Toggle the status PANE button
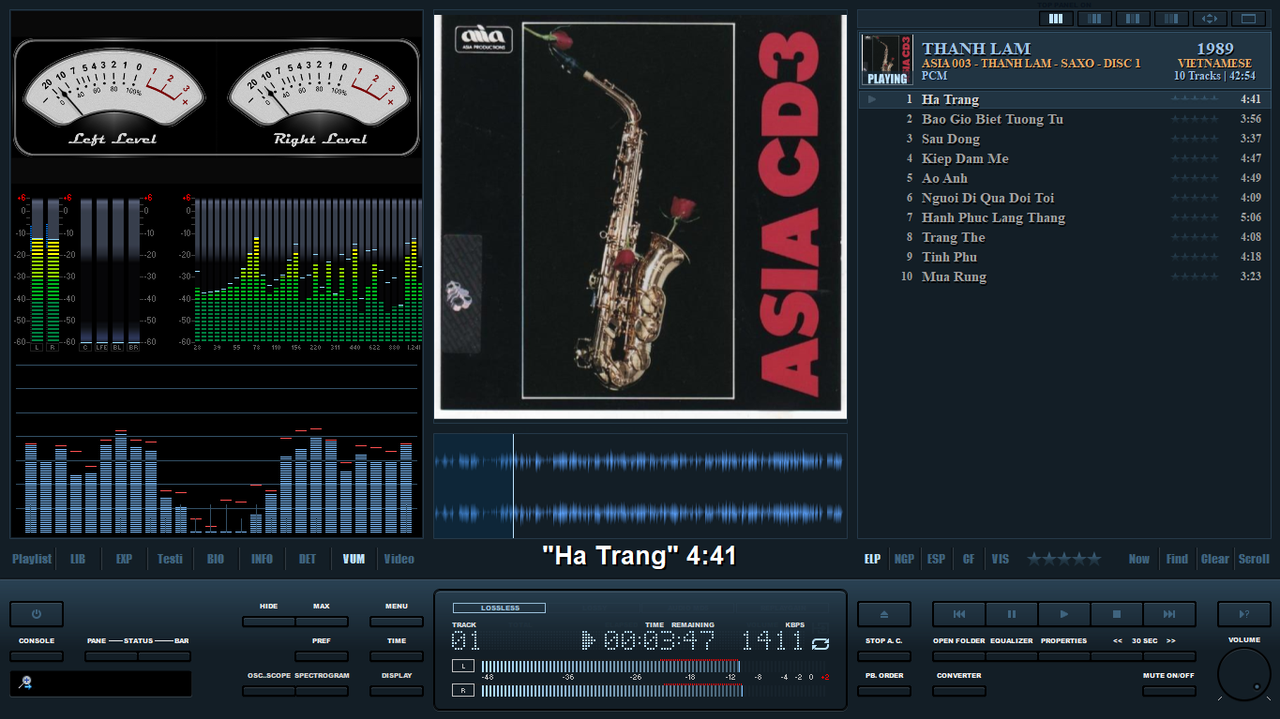This screenshot has width=1280, height=719. 111,656
